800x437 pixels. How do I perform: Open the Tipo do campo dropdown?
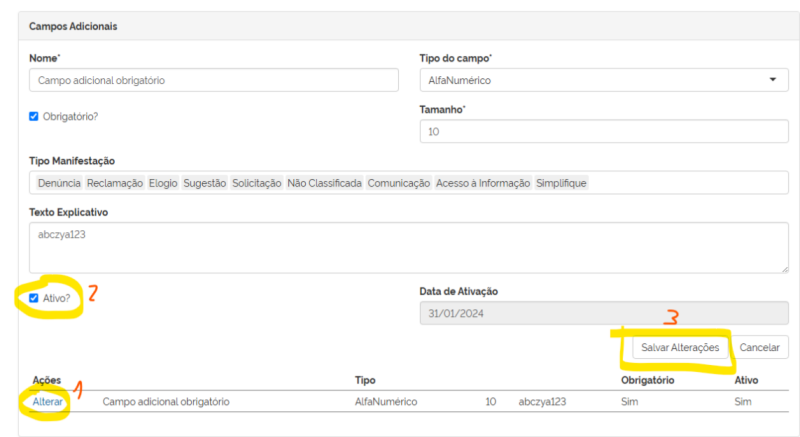click(603, 80)
